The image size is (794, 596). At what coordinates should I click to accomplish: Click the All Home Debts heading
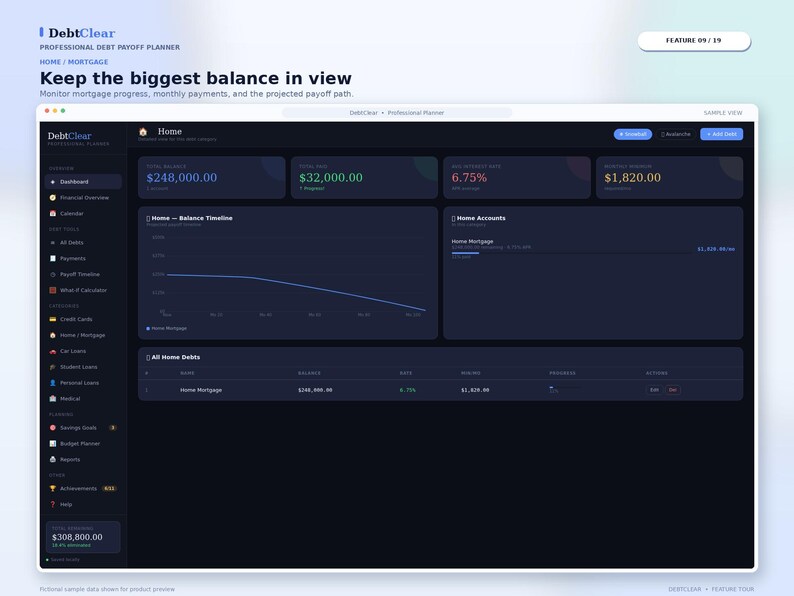(x=173, y=357)
